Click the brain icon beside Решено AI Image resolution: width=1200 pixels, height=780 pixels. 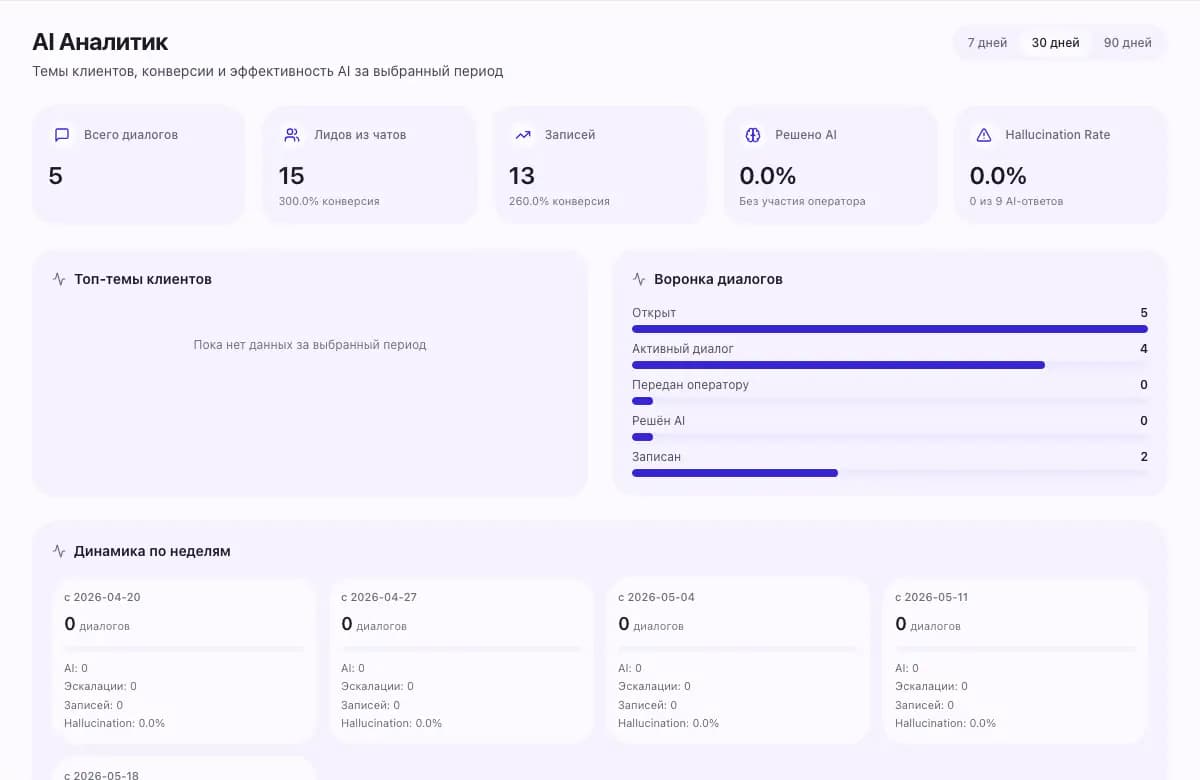coord(753,134)
